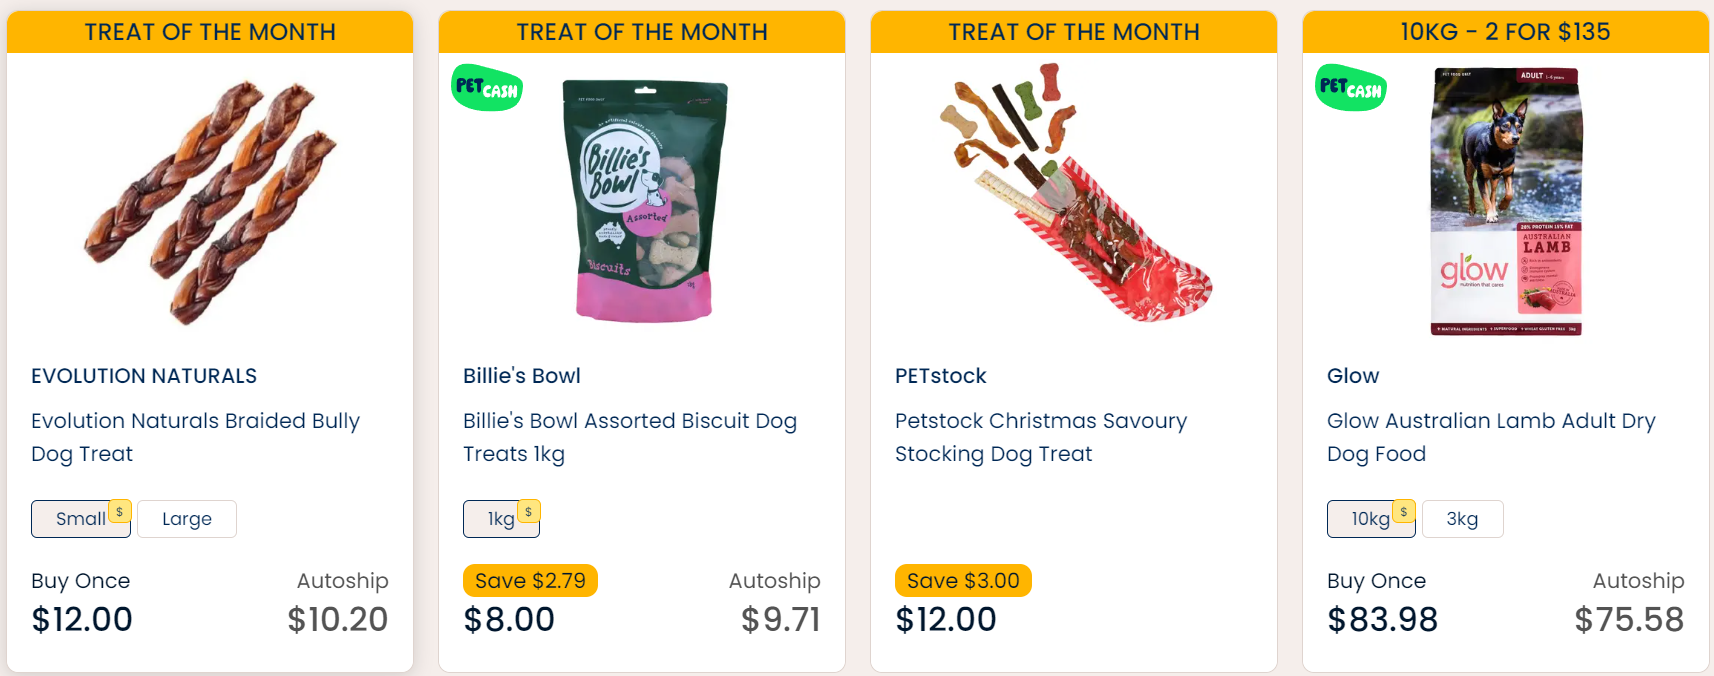Click dollar badge on 10kg size option
The image size is (1714, 676).
tap(1404, 511)
